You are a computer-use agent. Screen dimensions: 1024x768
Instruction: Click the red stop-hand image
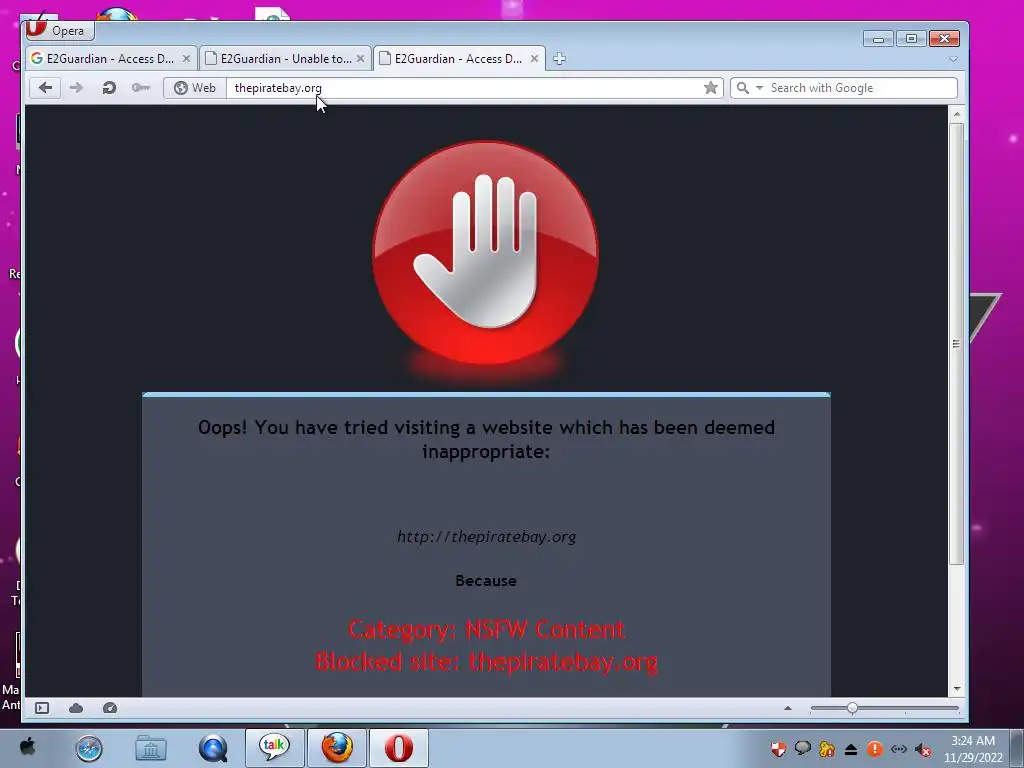pos(485,253)
